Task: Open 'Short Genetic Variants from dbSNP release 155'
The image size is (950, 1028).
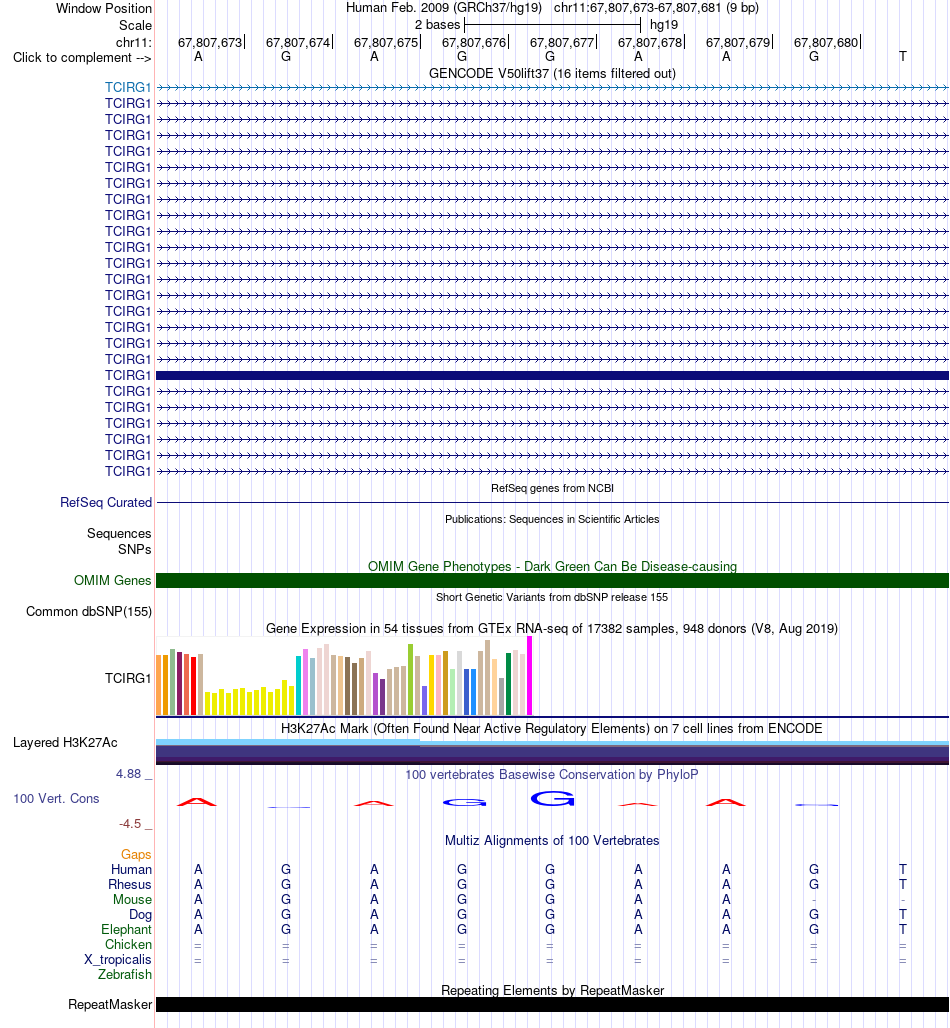Action: [552, 597]
